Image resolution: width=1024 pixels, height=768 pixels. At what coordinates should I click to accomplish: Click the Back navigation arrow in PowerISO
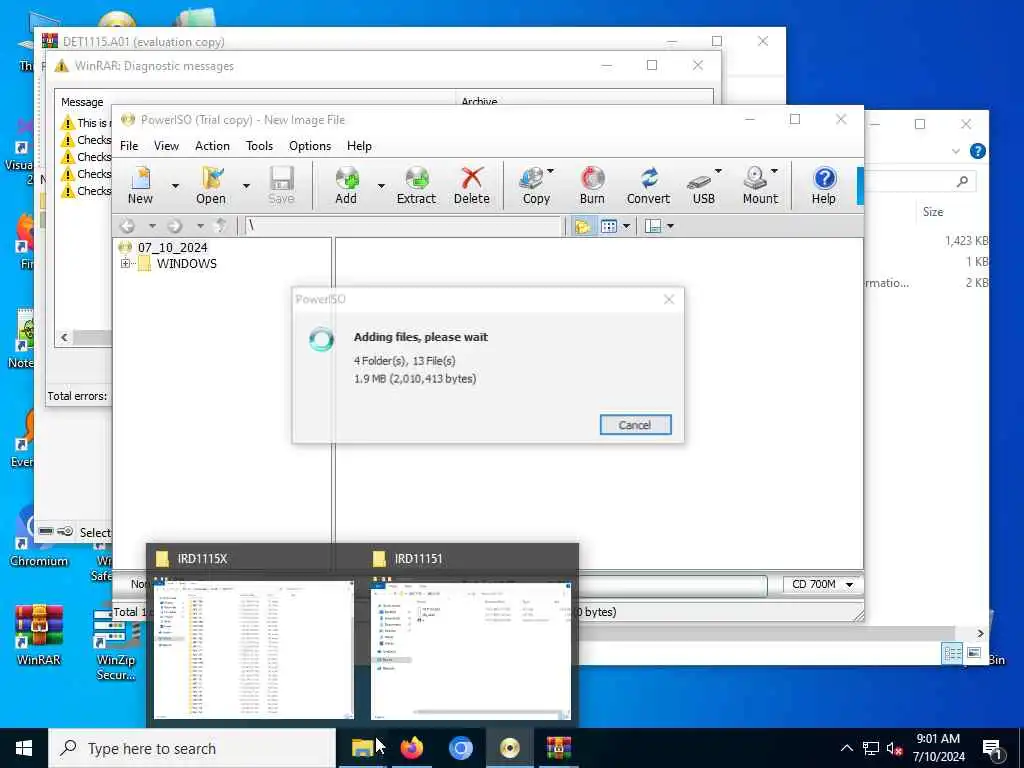127,226
